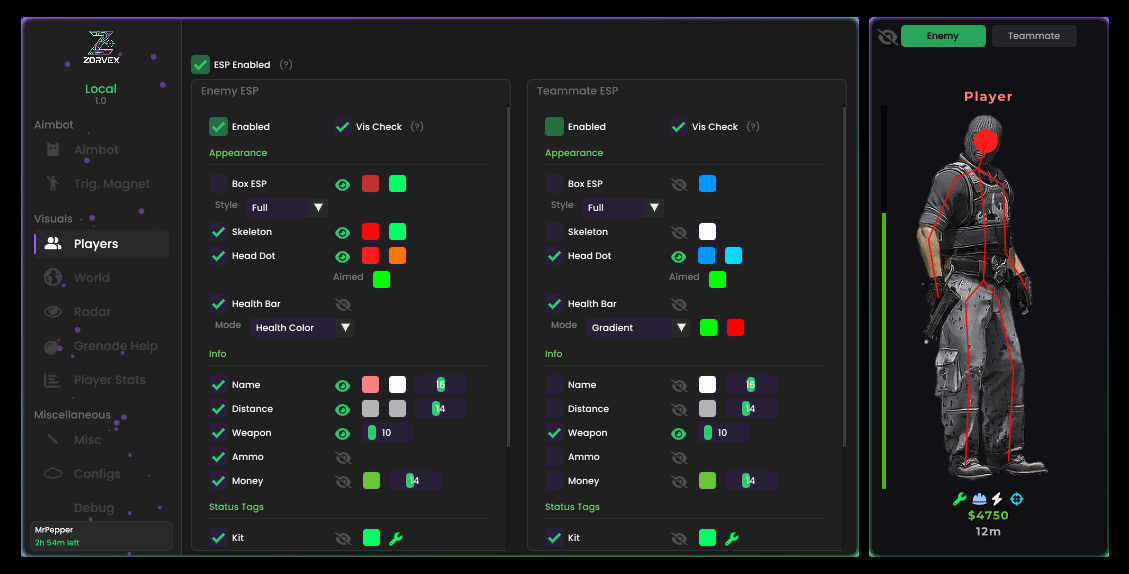
Task: Open the Aimbot section icon
Action: 53,150
